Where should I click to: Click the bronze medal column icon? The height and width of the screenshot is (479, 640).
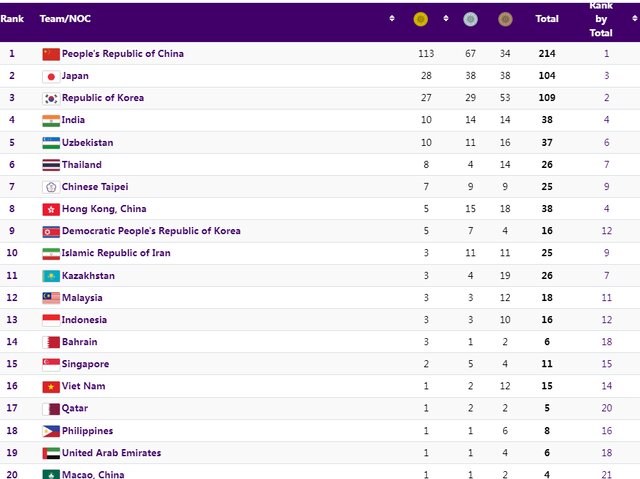[505, 19]
